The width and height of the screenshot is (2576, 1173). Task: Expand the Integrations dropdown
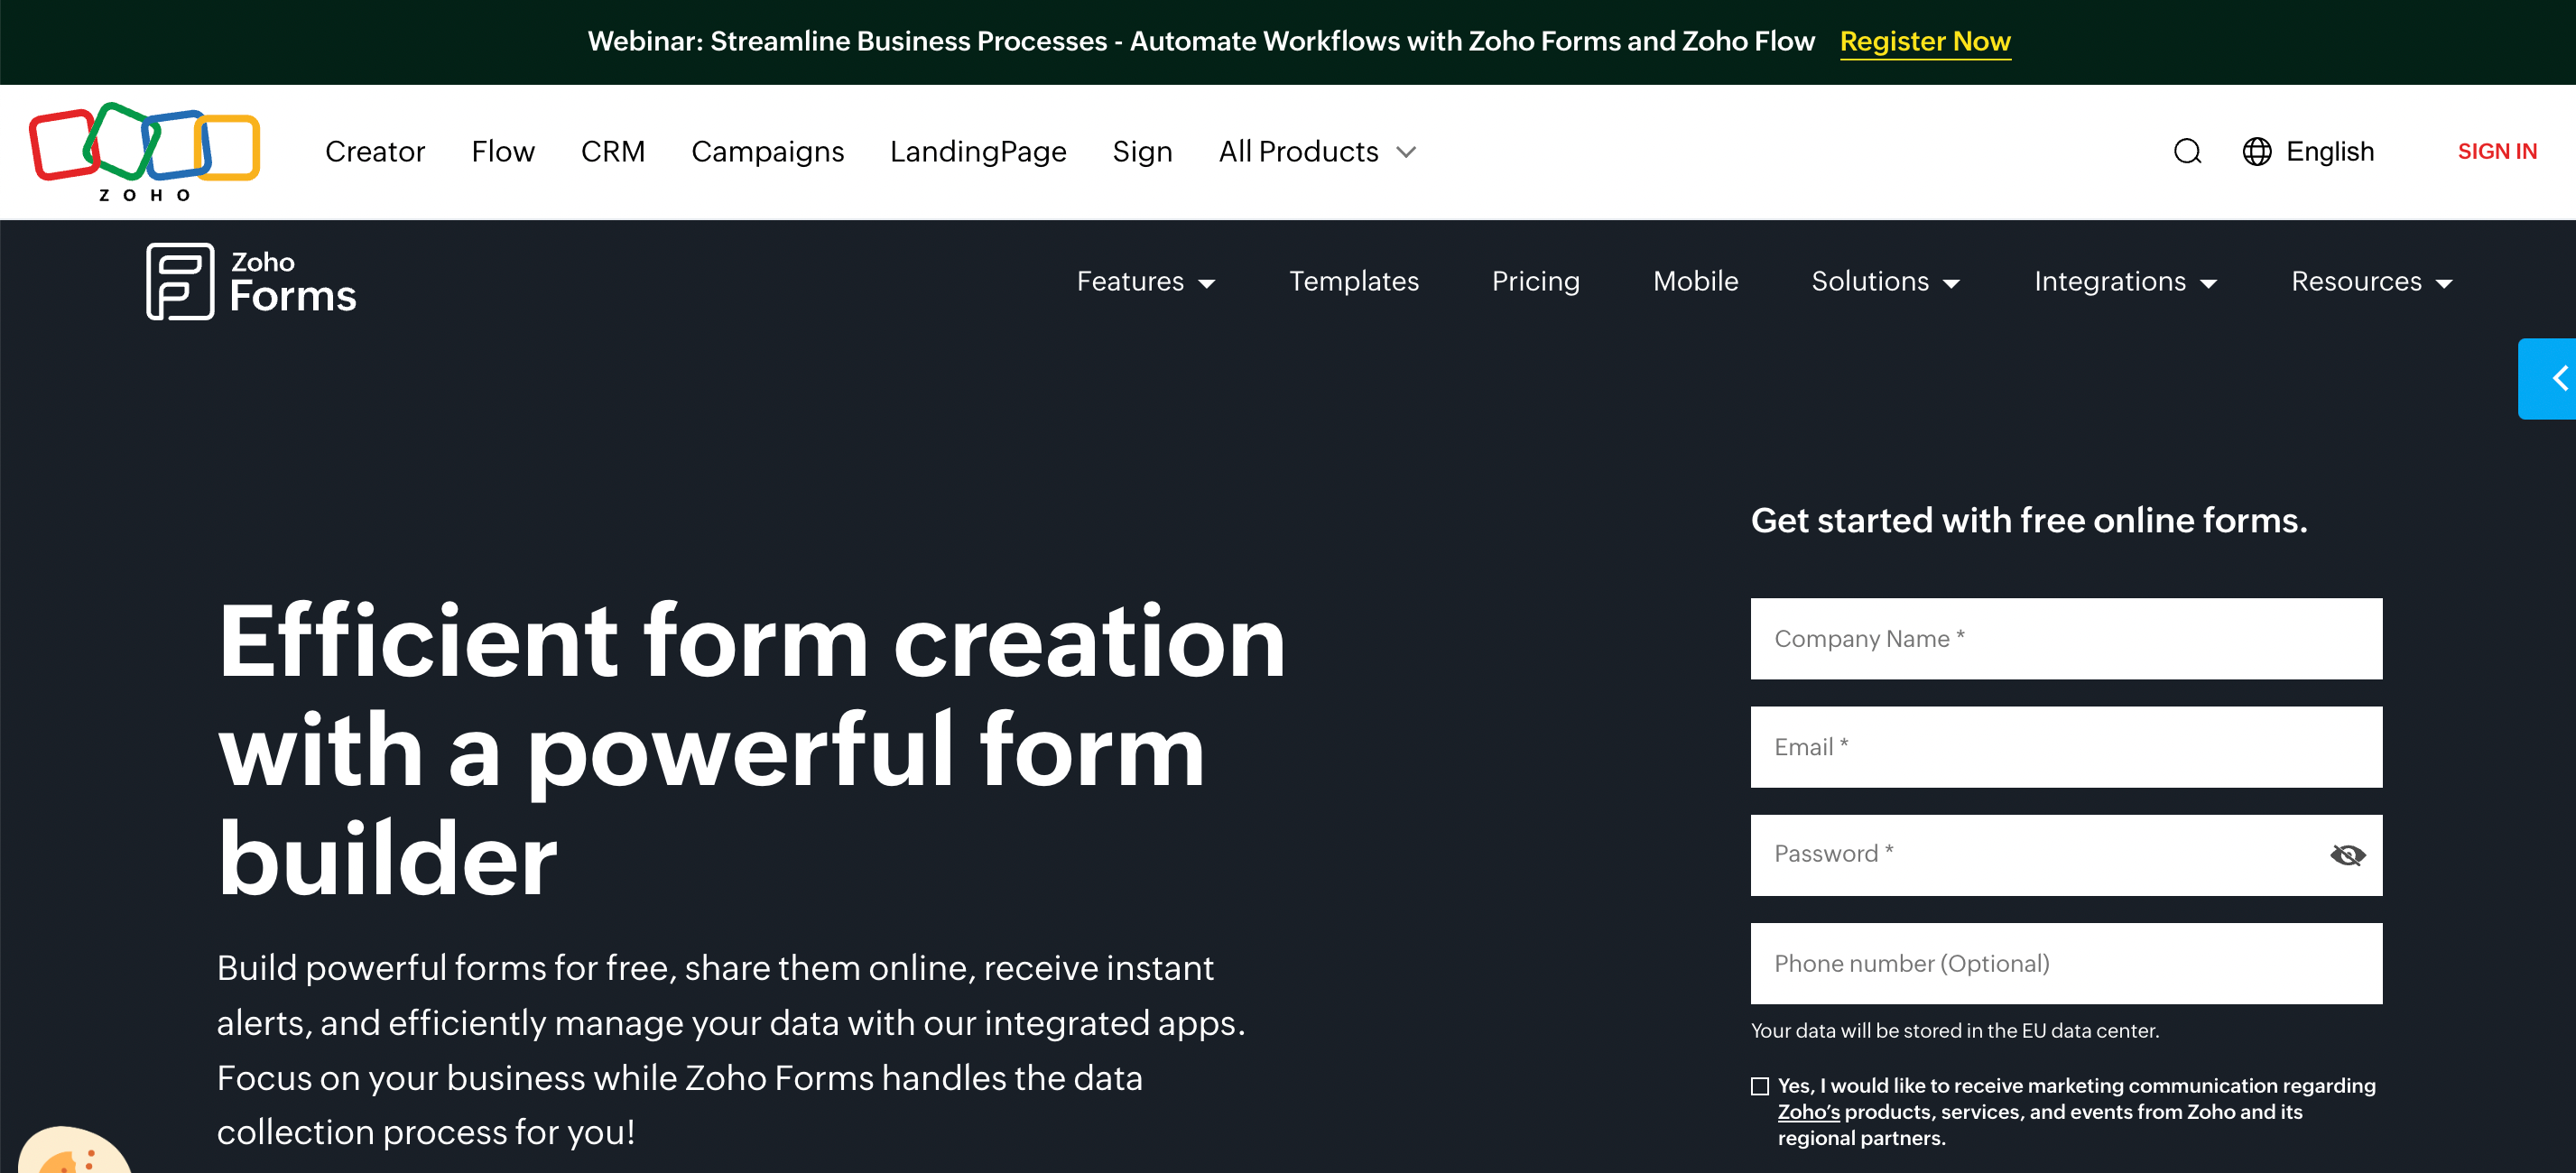coord(2110,281)
